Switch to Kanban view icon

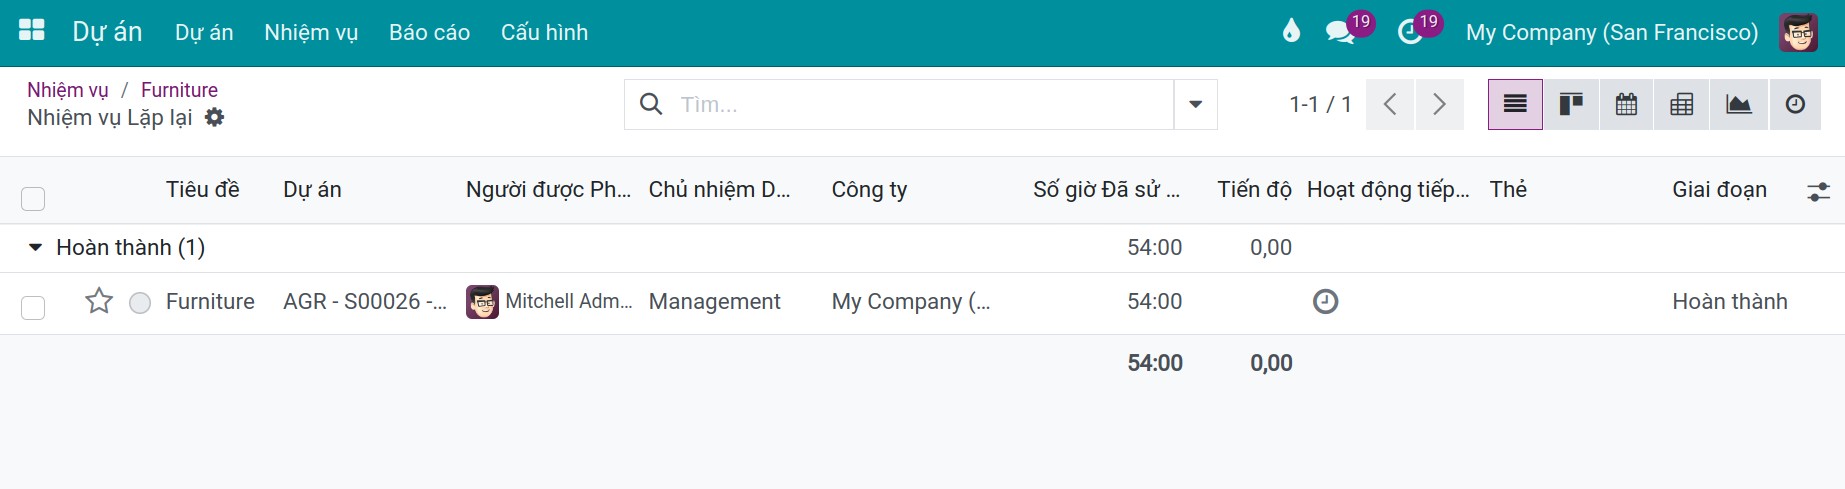(x=1571, y=104)
